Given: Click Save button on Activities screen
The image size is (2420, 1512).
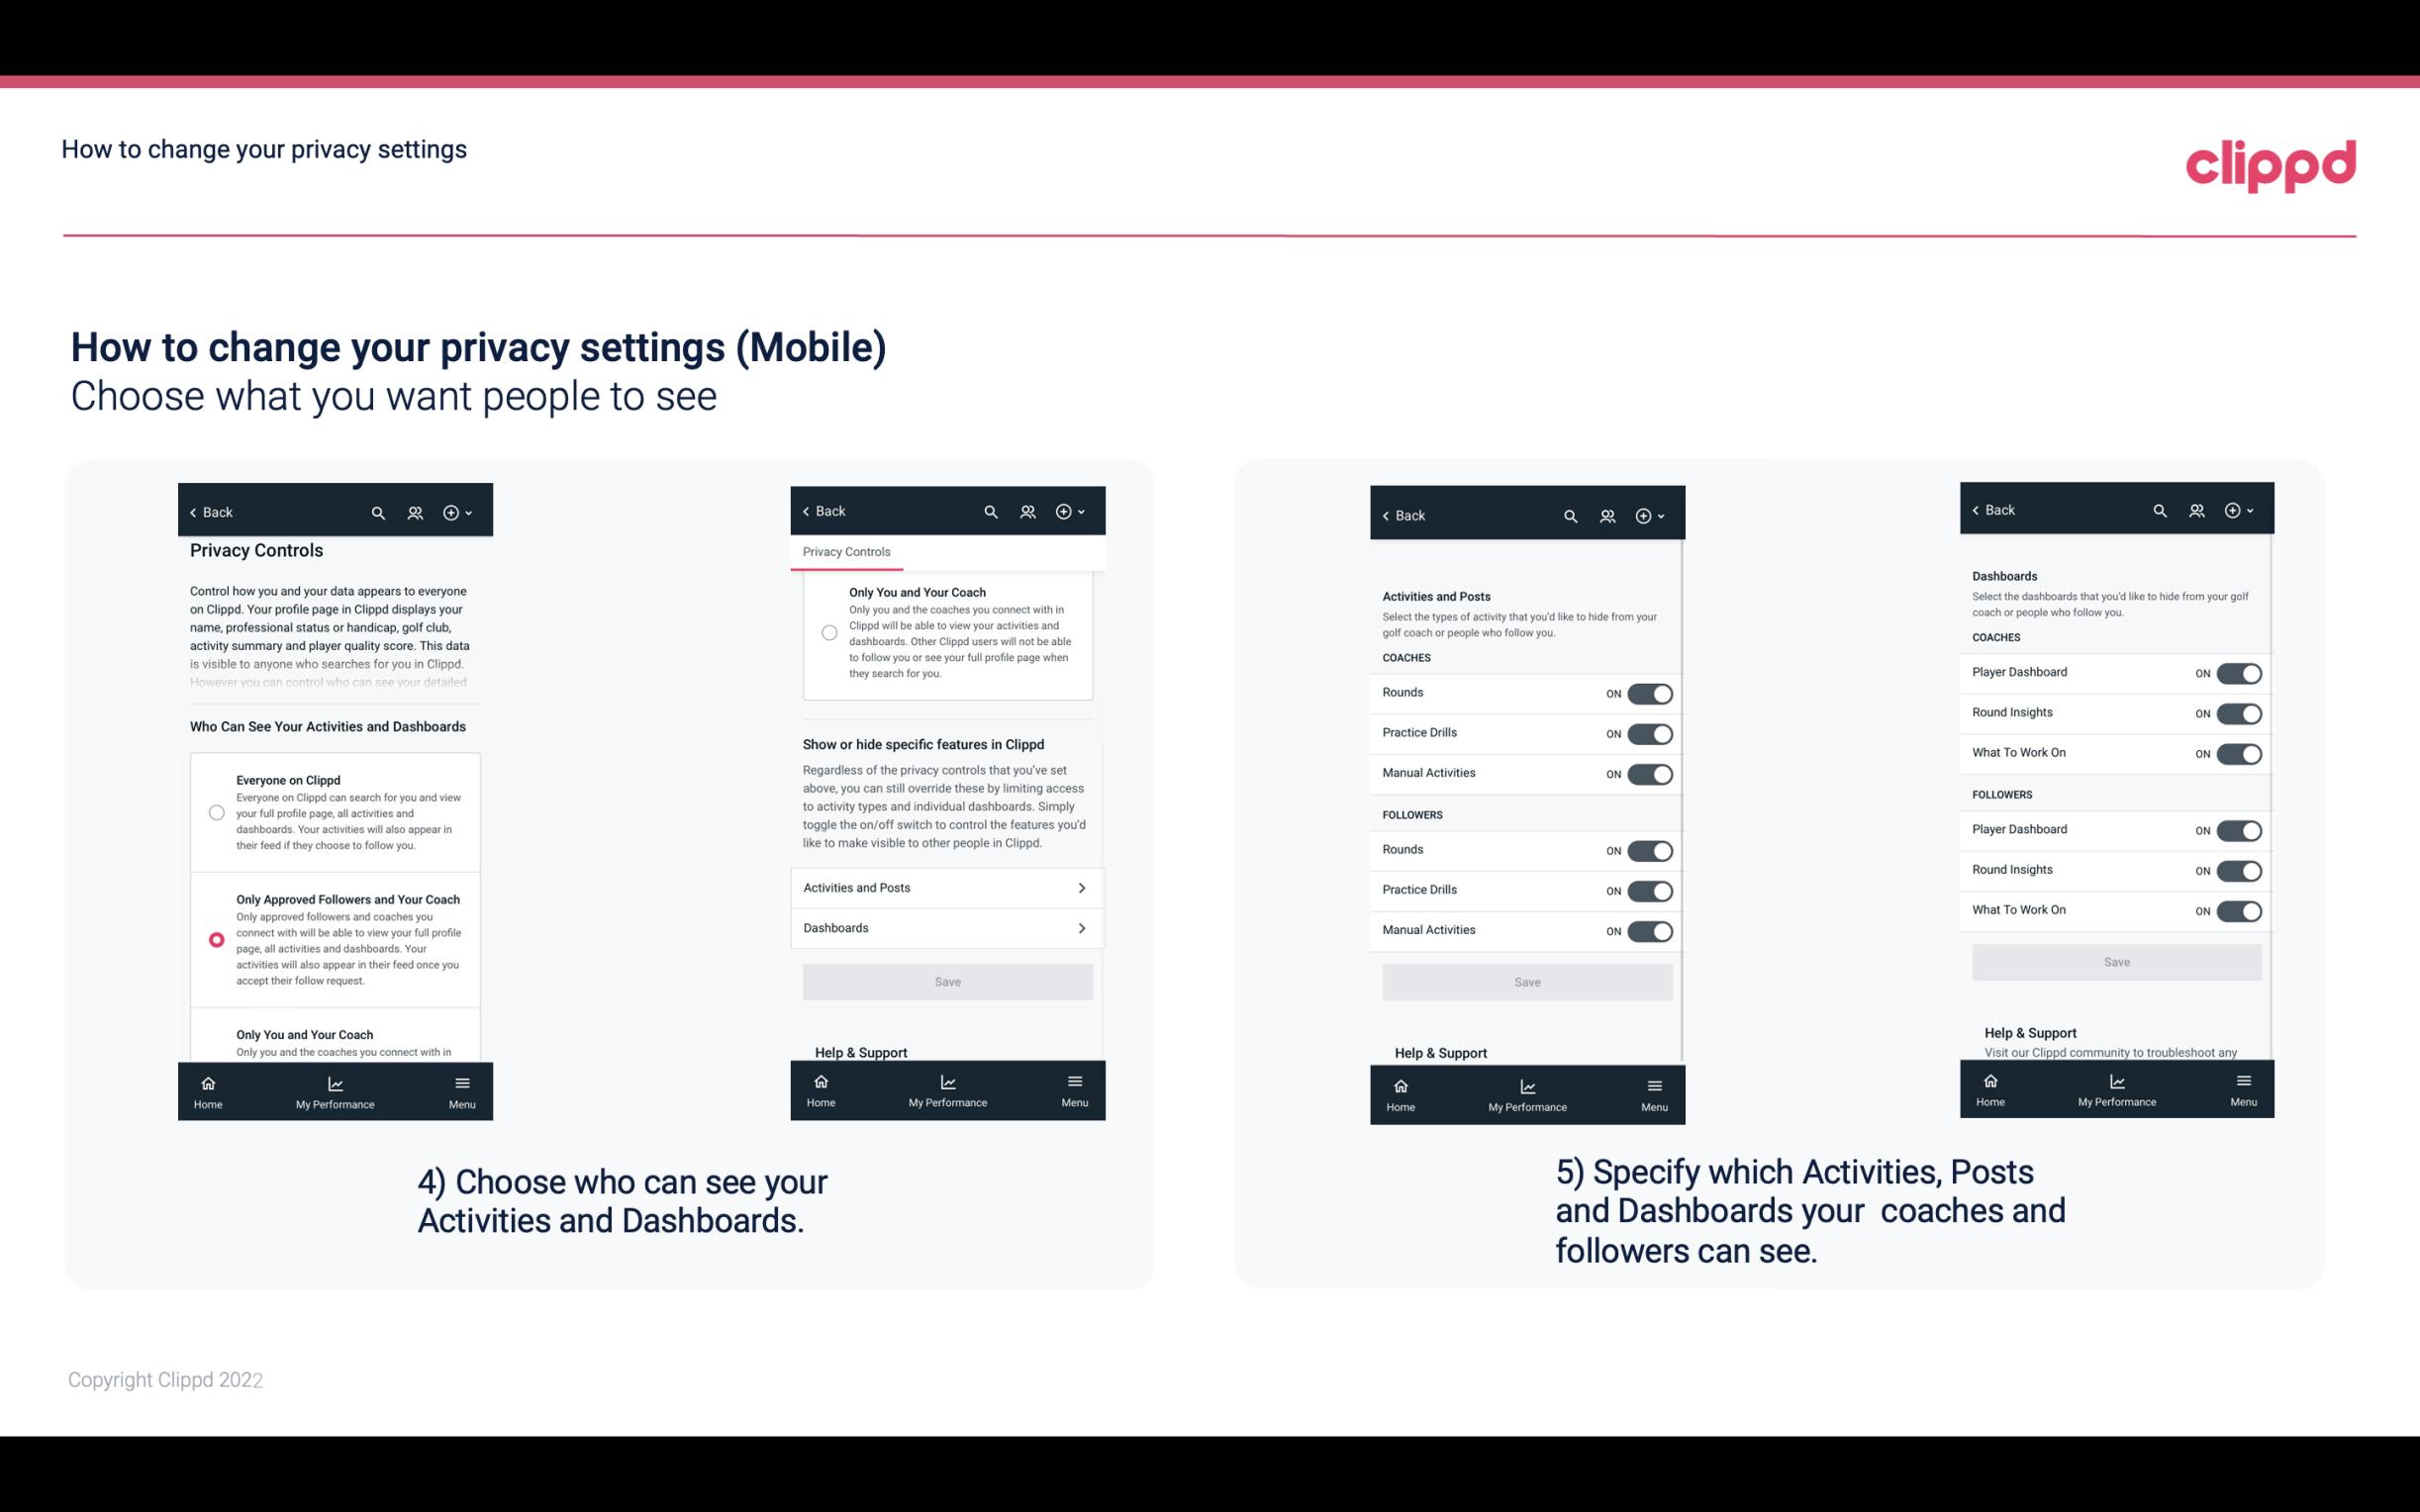Looking at the screenshot, I should (1526, 981).
